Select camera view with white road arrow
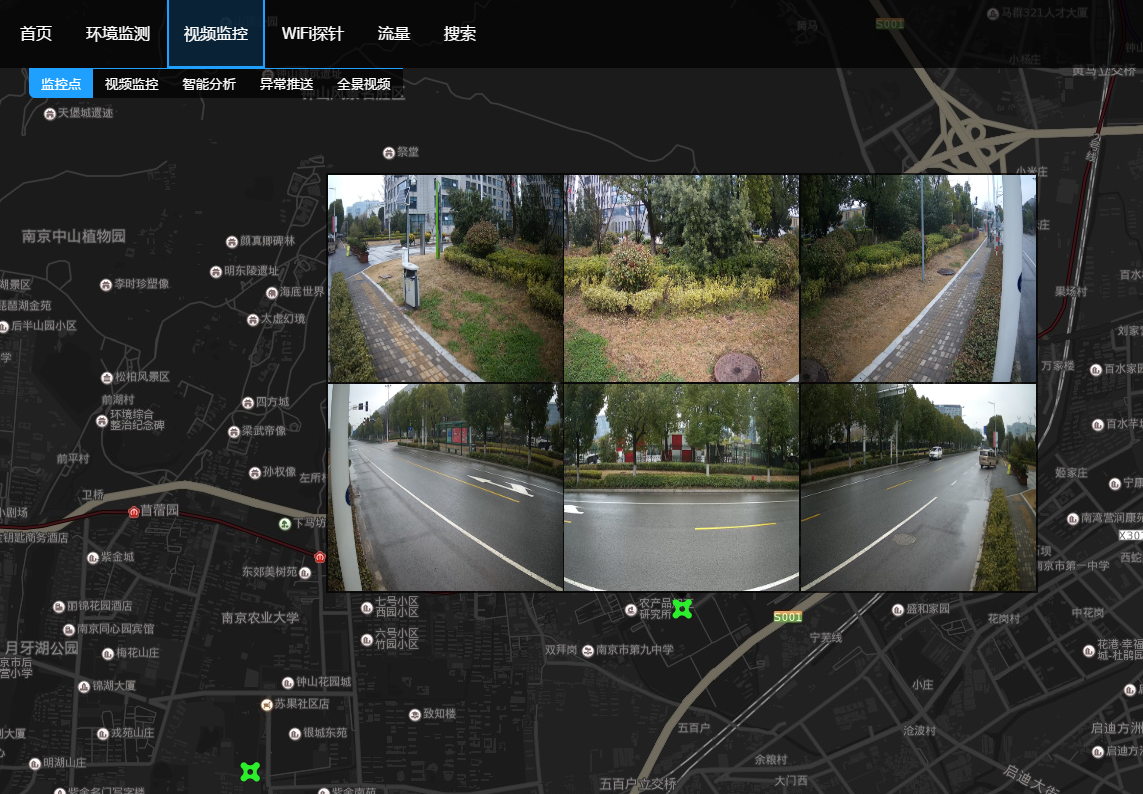Screen dimensions: 1143x794 coord(445,487)
